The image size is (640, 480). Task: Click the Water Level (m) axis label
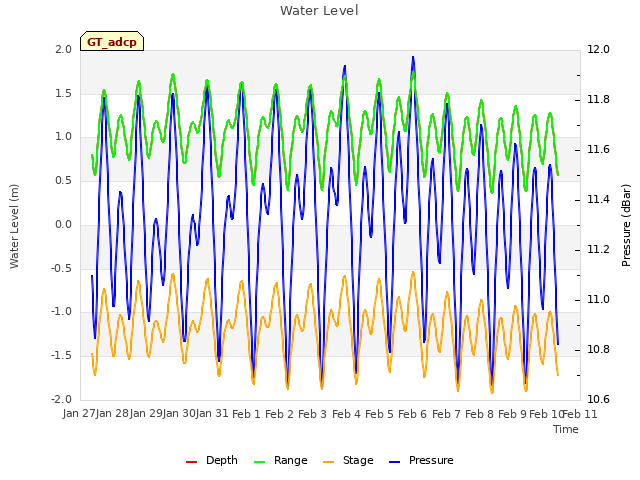click(x=14, y=226)
